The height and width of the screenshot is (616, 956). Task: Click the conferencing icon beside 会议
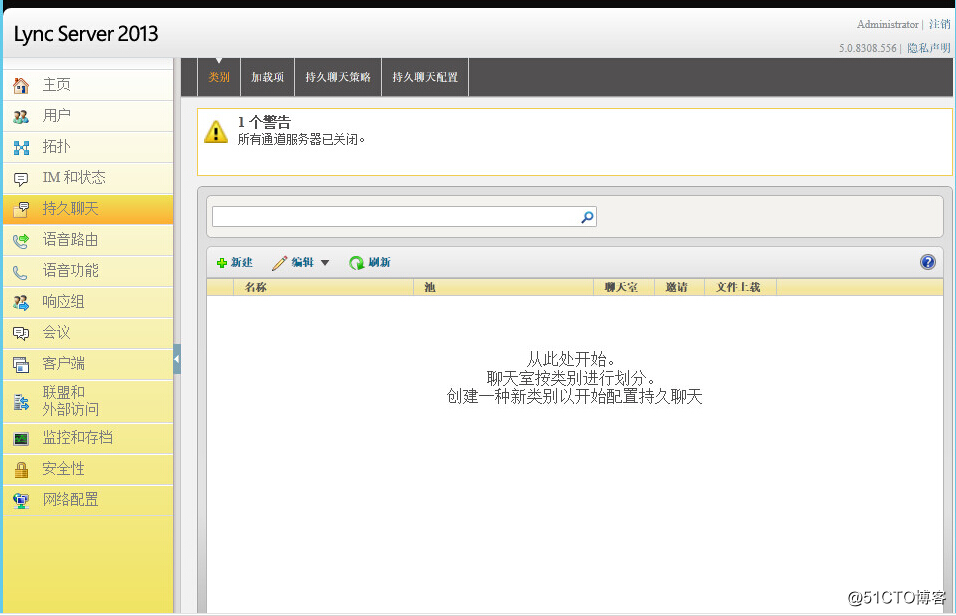pyautogui.click(x=21, y=333)
